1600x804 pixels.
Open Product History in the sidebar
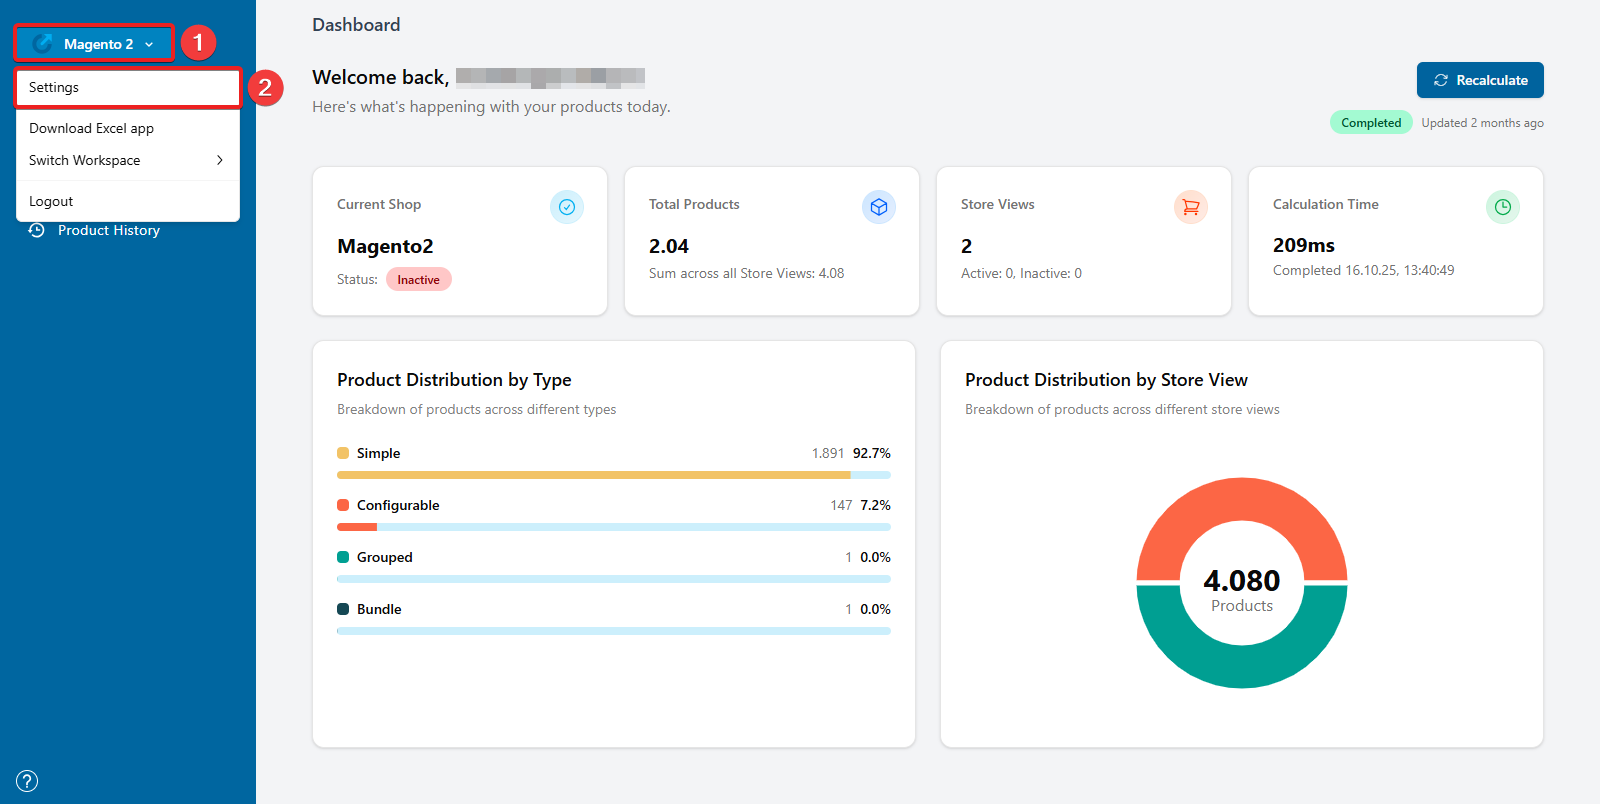coord(108,230)
